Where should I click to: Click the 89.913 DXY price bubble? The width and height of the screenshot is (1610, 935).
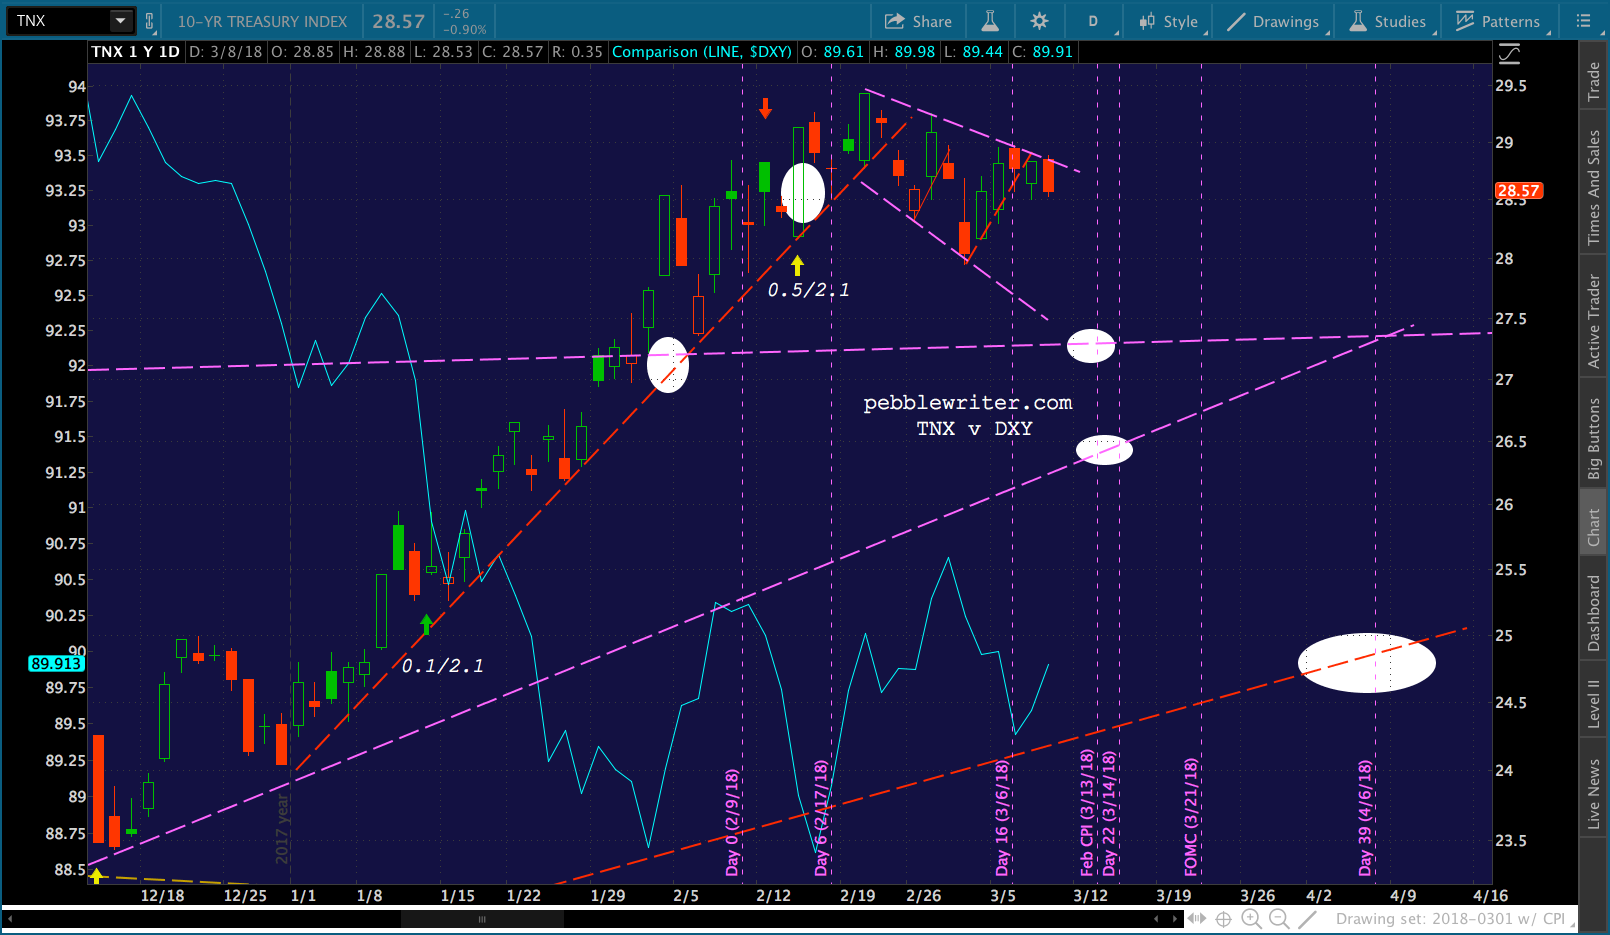click(x=56, y=663)
